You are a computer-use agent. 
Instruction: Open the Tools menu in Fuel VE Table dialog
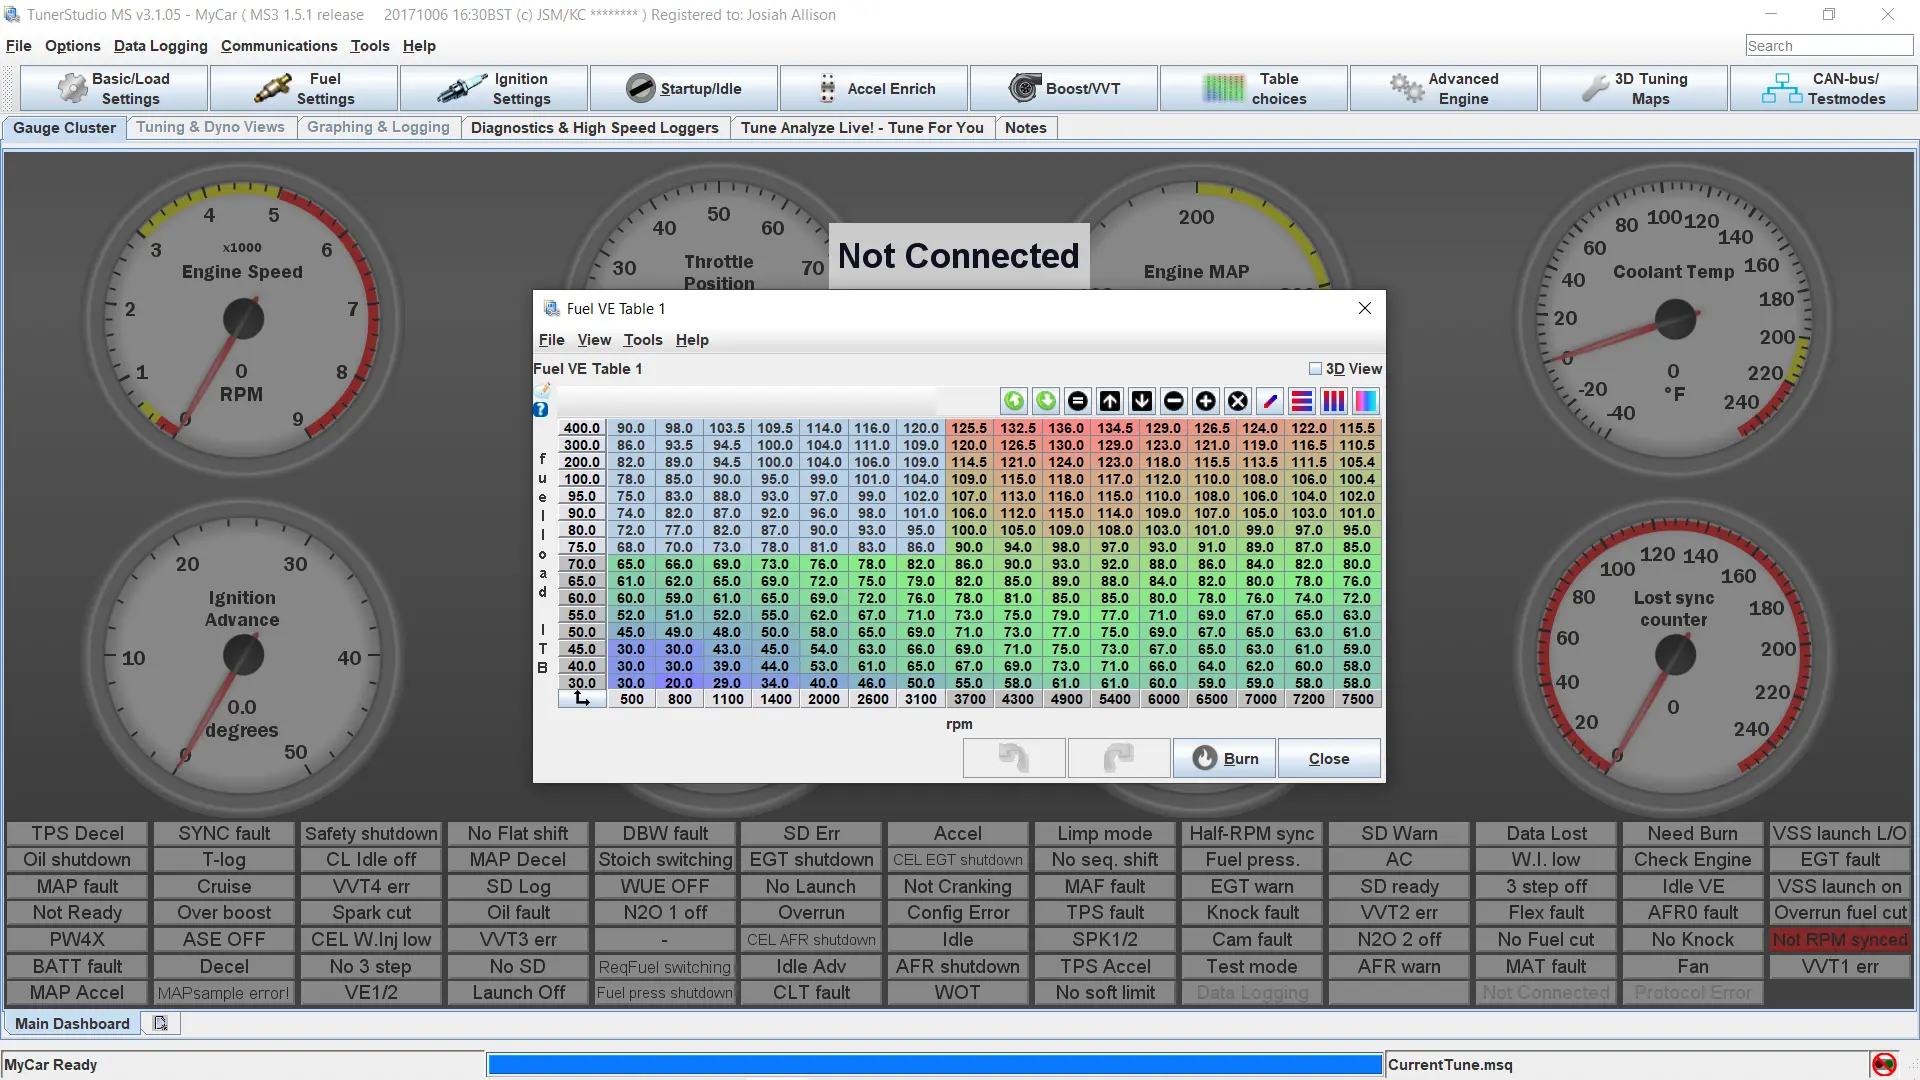[x=643, y=340]
